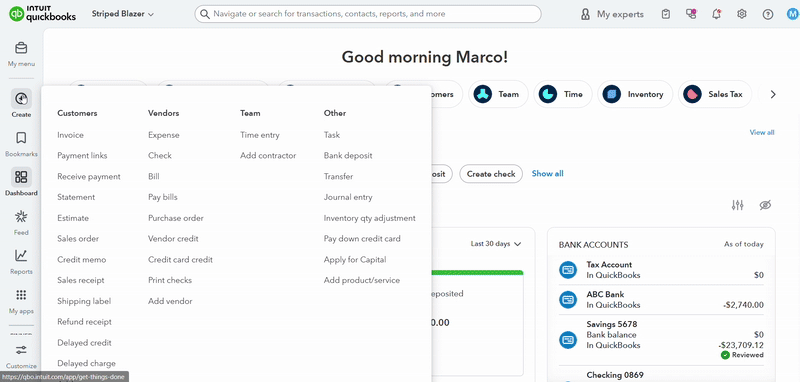Select Refund receipt menu item
Screen dimensions: 800x382
(84, 322)
